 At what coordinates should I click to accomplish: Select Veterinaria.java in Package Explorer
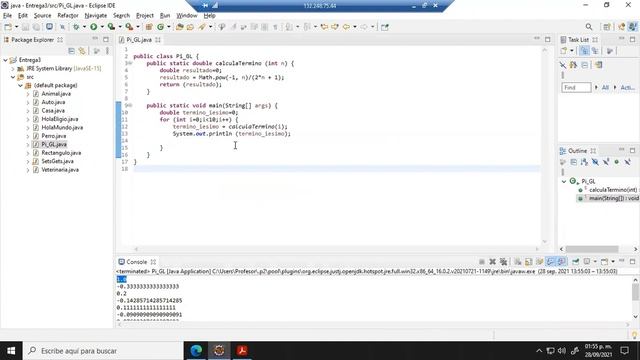[60, 169]
